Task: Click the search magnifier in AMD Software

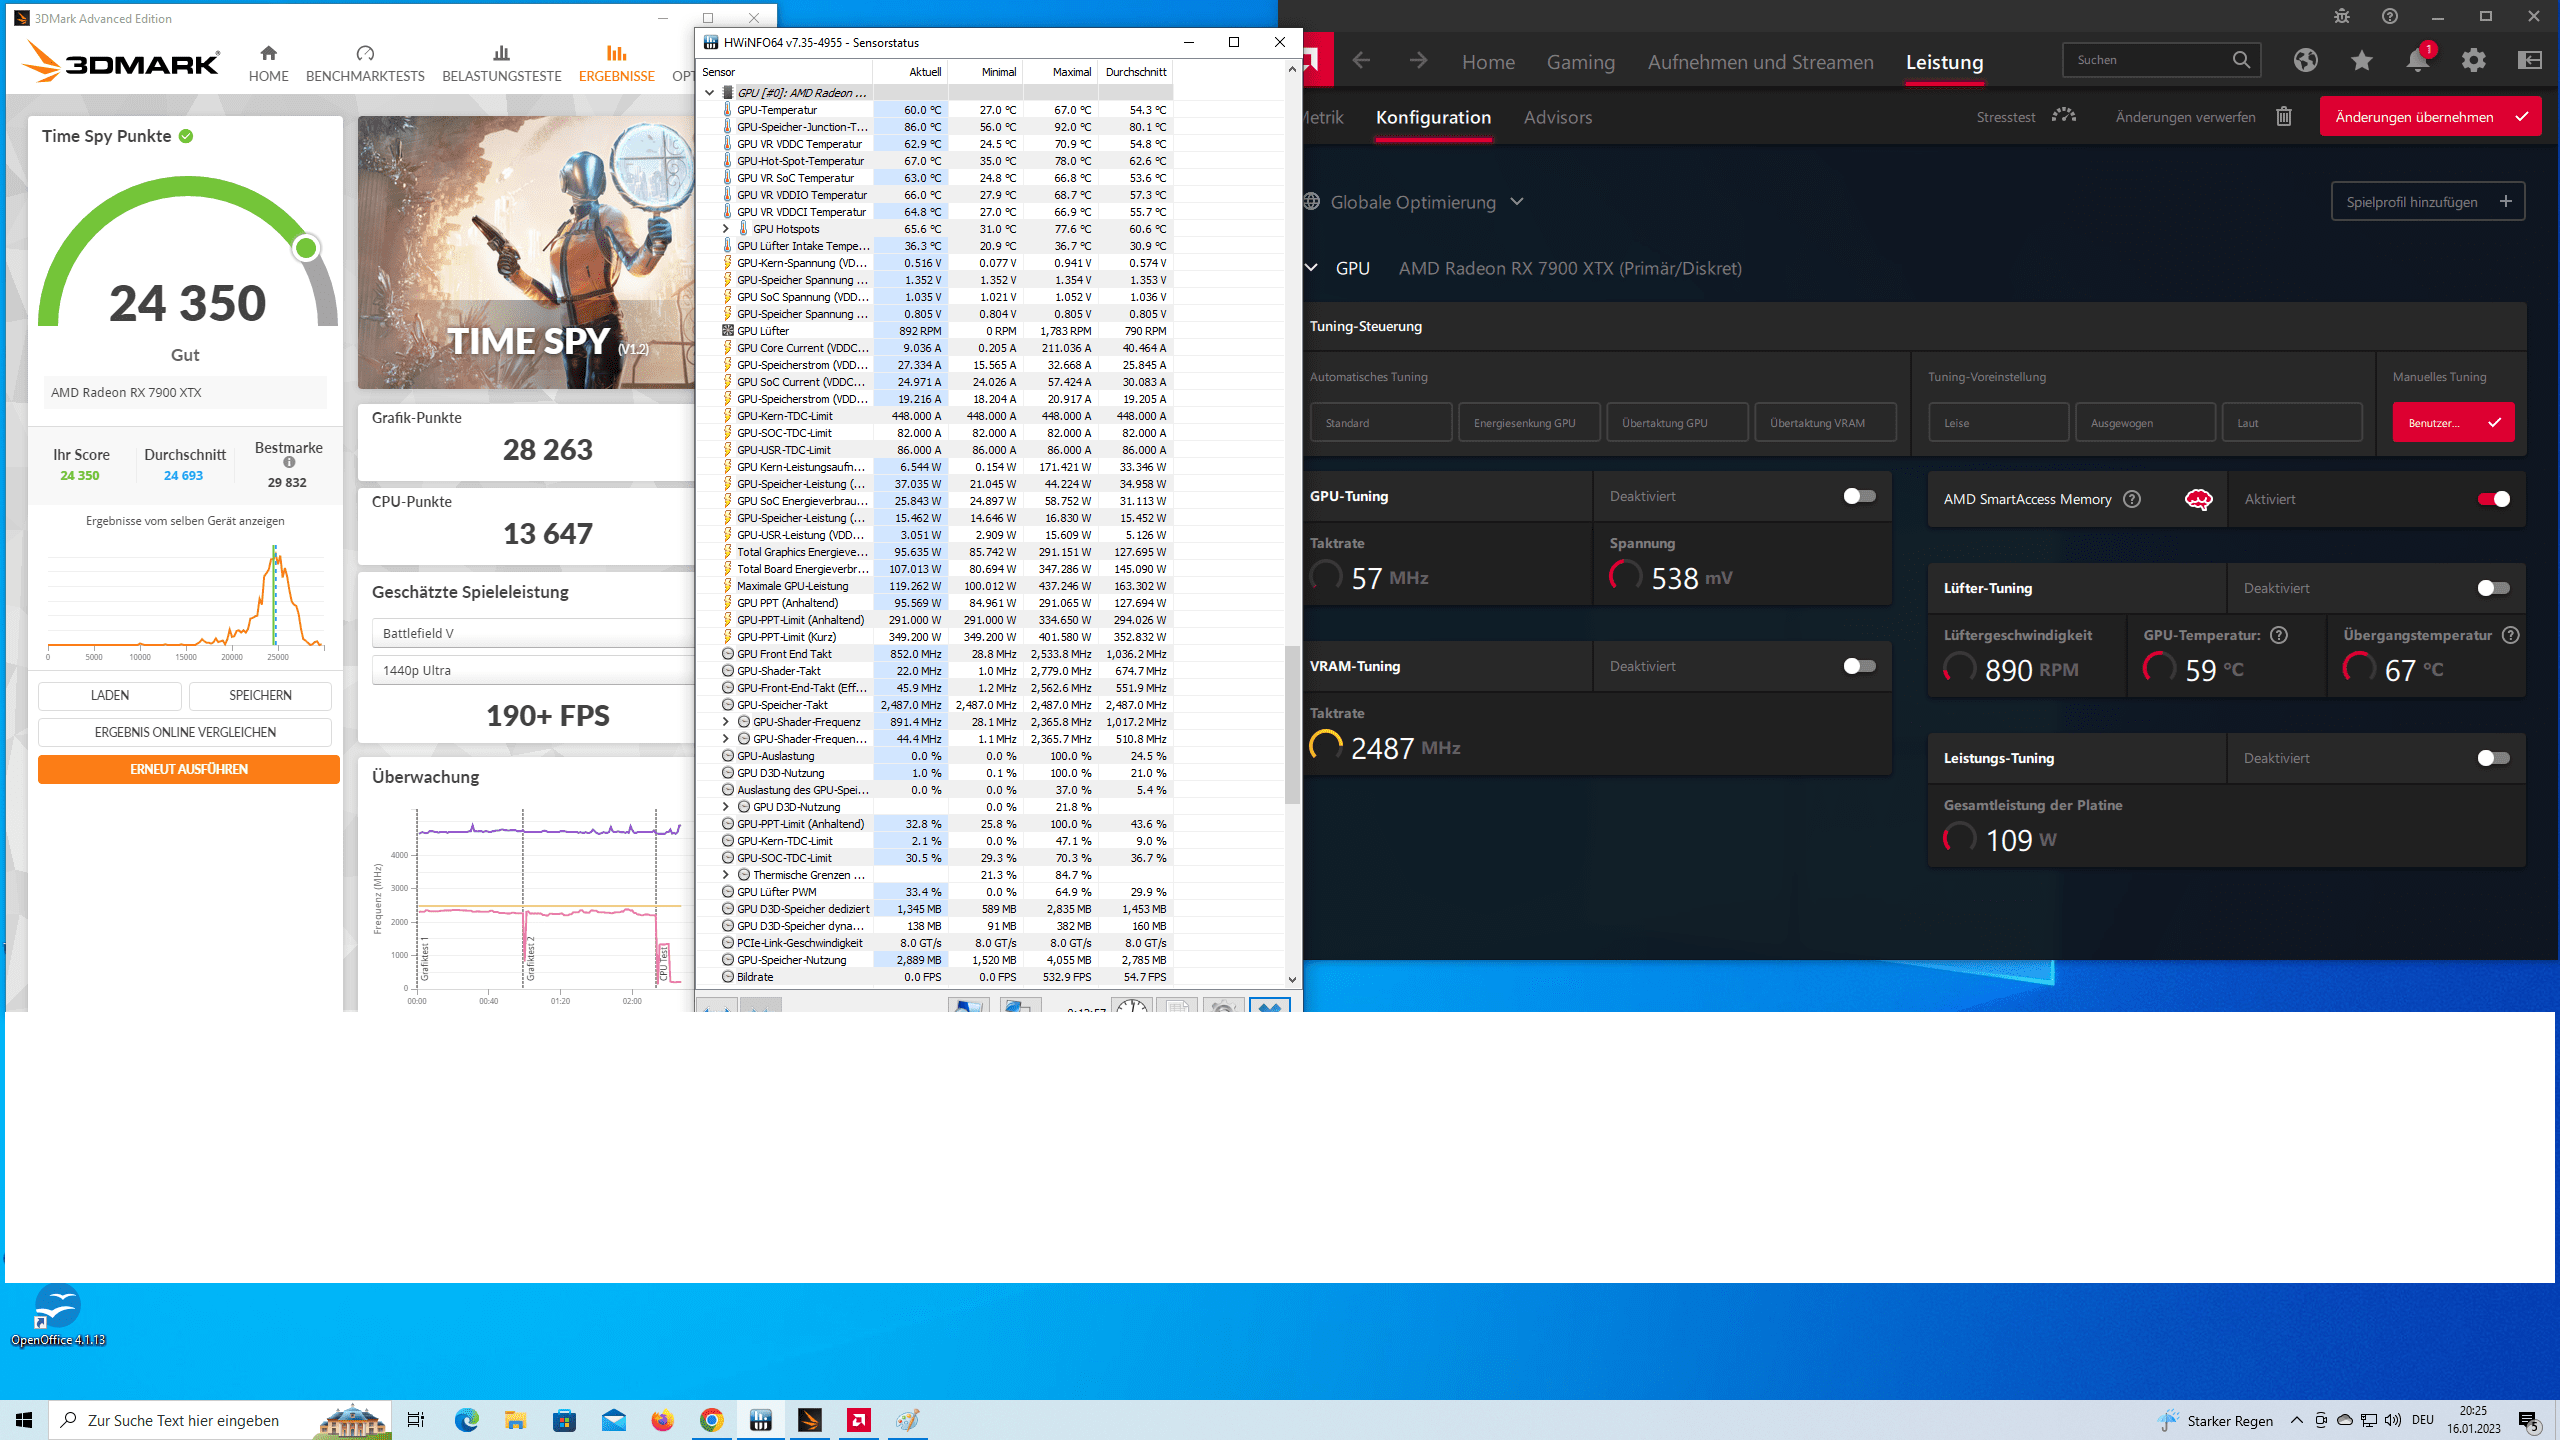Action: [2241, 60]
